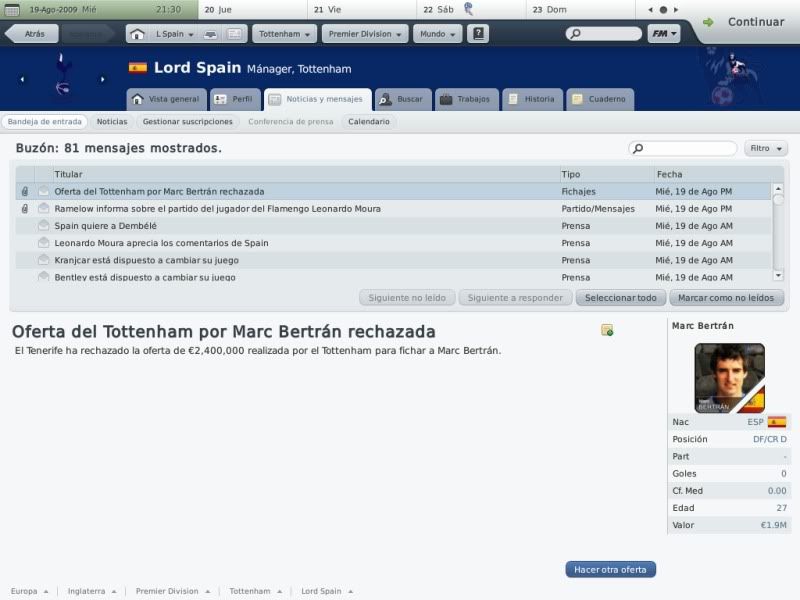Open the Tottenham club dropdown
This screenshot has height=600, width=800.
284,34
